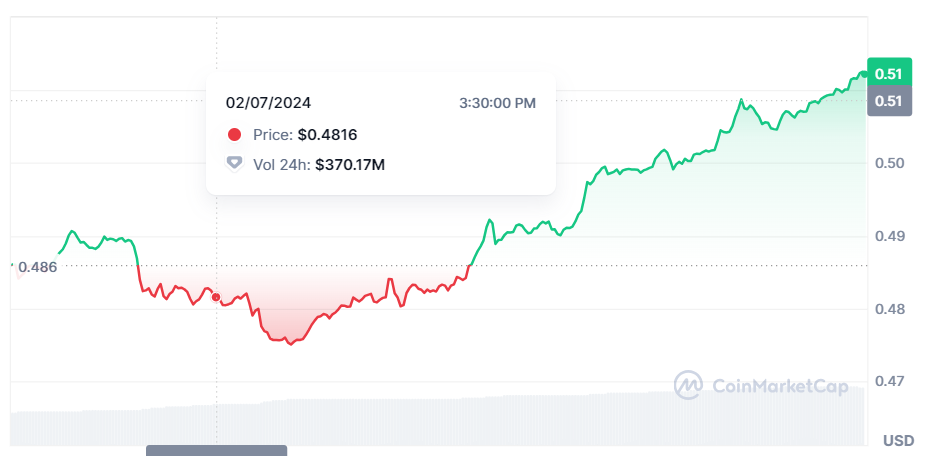The height and width of the screenshot is (456, 952).
Task: Click the green 0.51 current price tag
Action: coord(889,74)
